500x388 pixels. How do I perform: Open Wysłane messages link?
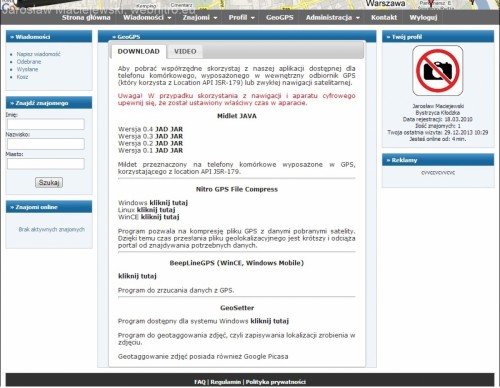(x=27, y=69)
